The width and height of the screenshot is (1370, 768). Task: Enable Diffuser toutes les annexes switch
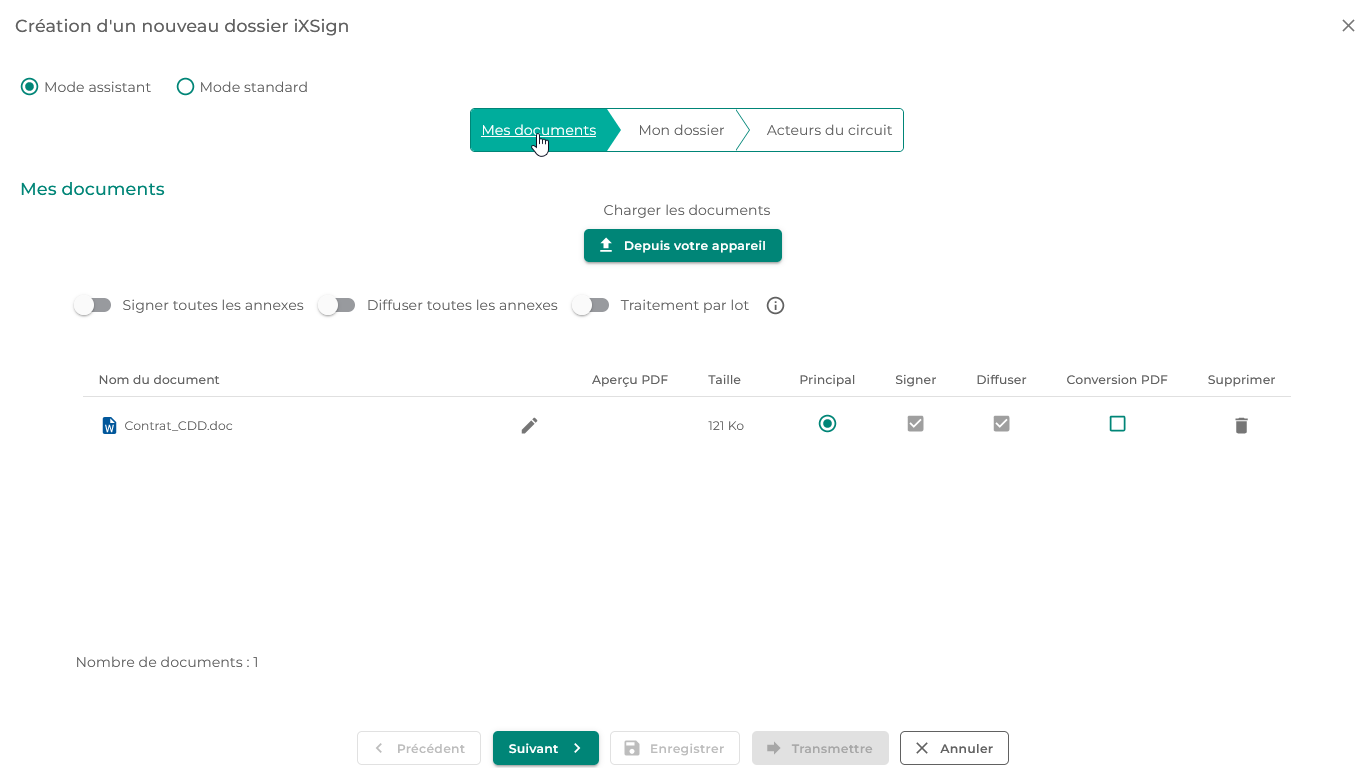336,305
